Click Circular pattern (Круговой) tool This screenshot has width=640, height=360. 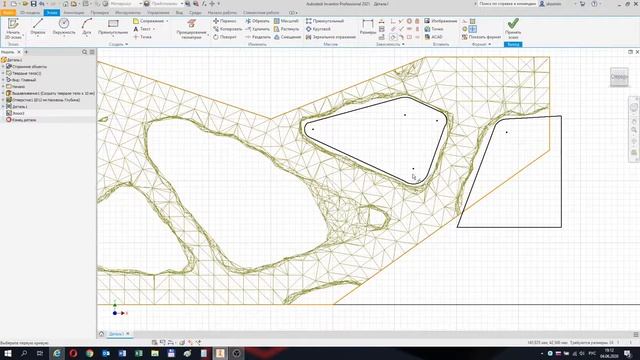[x=318, y=29]
